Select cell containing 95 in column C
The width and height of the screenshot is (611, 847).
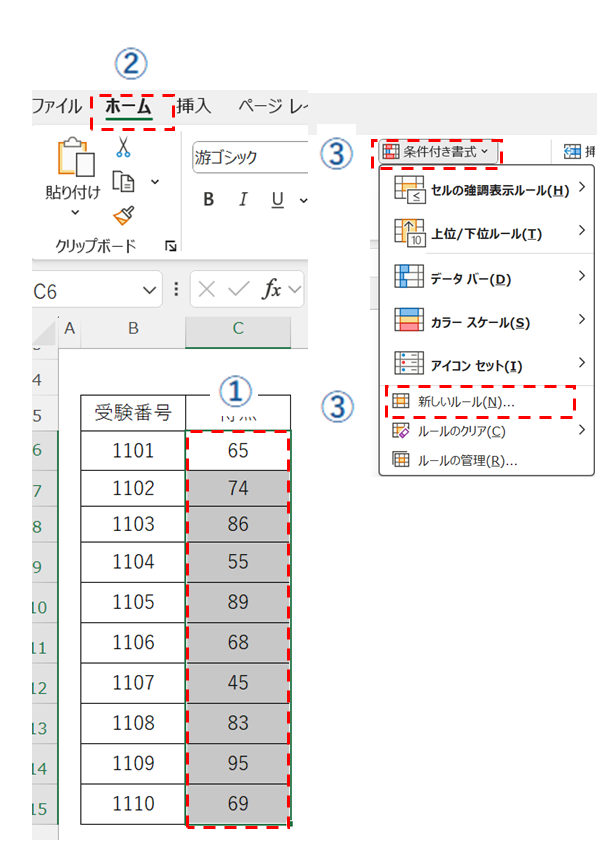(237, 765)
